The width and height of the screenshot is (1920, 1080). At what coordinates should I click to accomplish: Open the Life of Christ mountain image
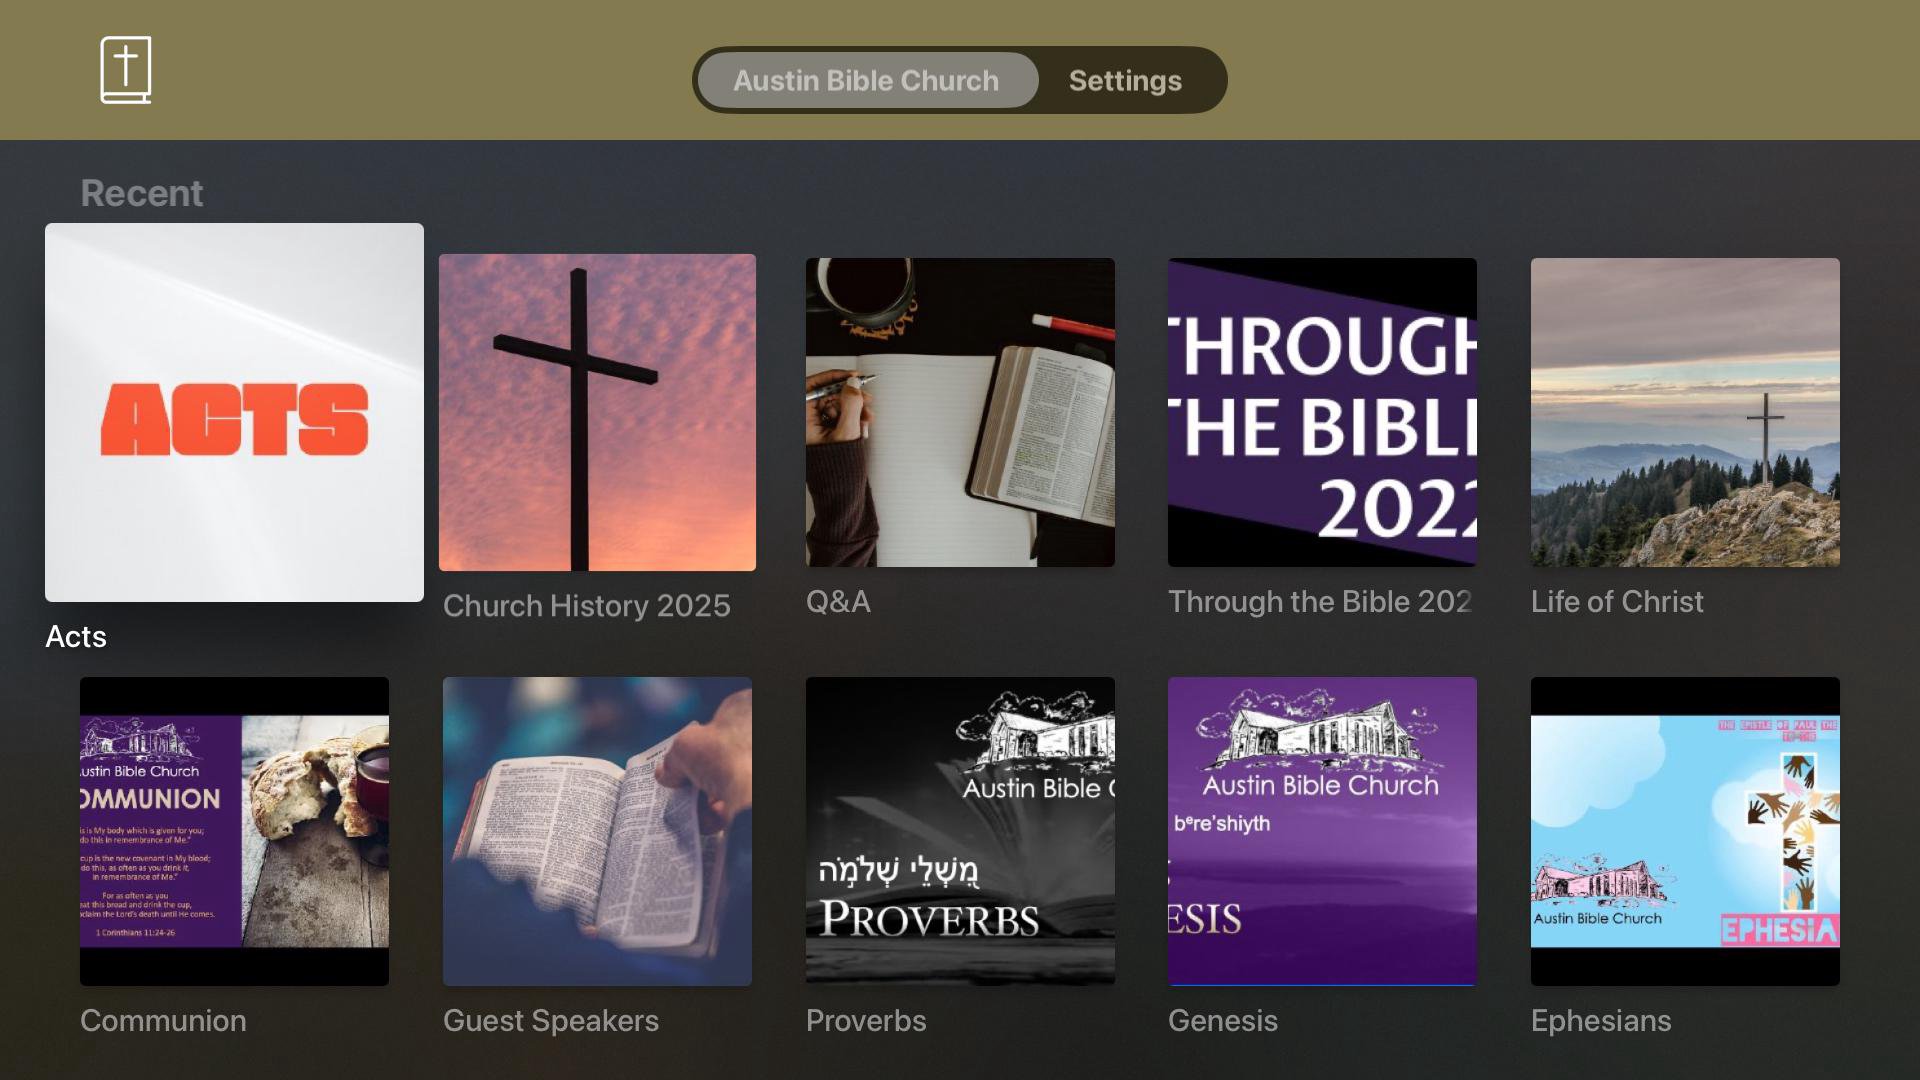click(x=1685, y=412)
